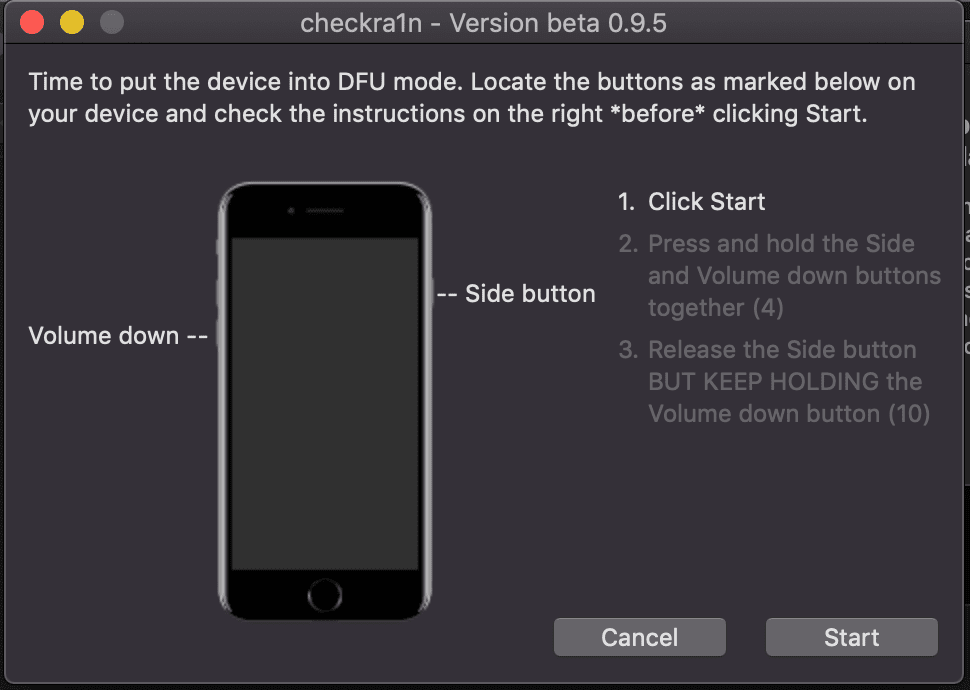Click the window title 'checkra1n - Version beta 0.9.5'
Viewport: 970px width, 690px height.
coord(483,24)
